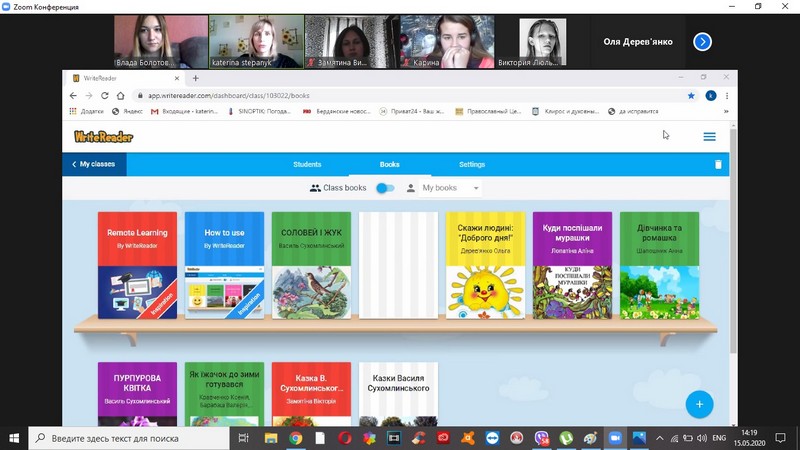Toggle between Class books and My books
800x450 pixels.
(385, 188)
